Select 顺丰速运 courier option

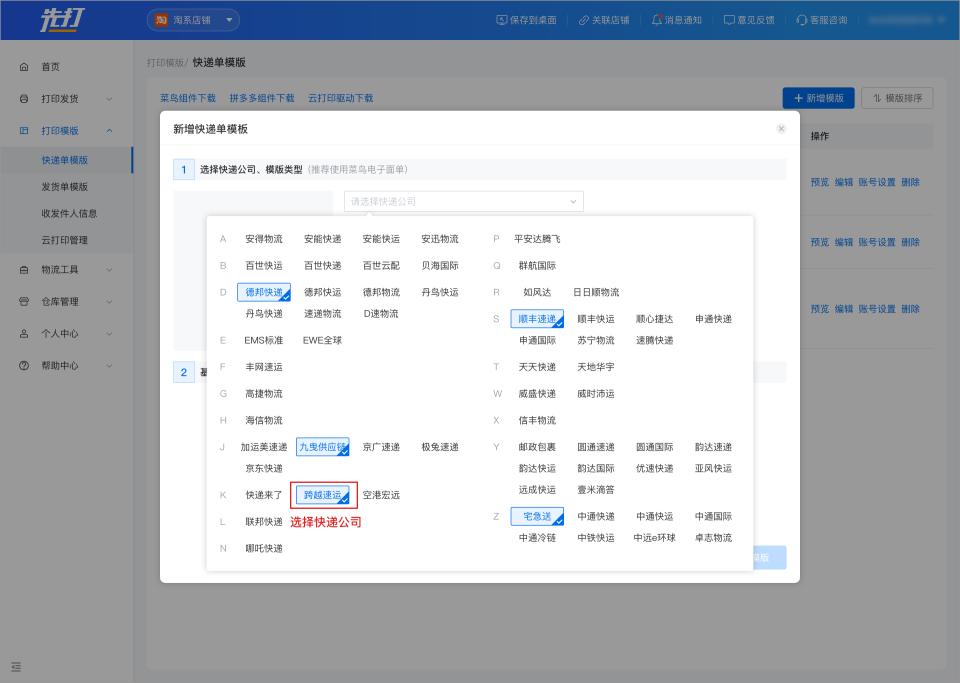pos(537,319)
